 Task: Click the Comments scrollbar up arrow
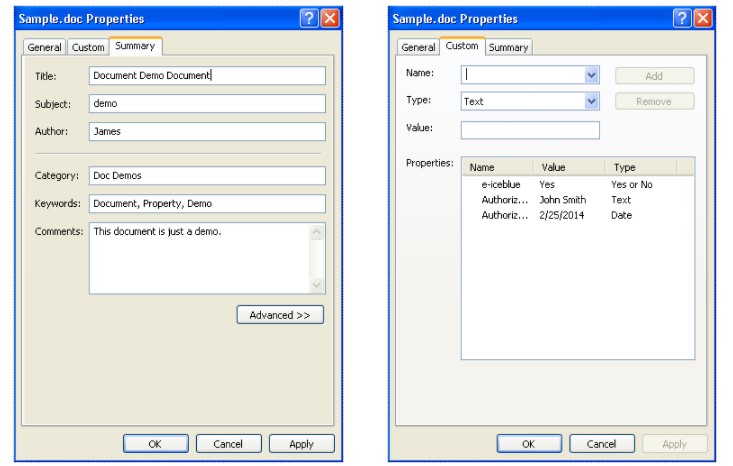[317, 232]
